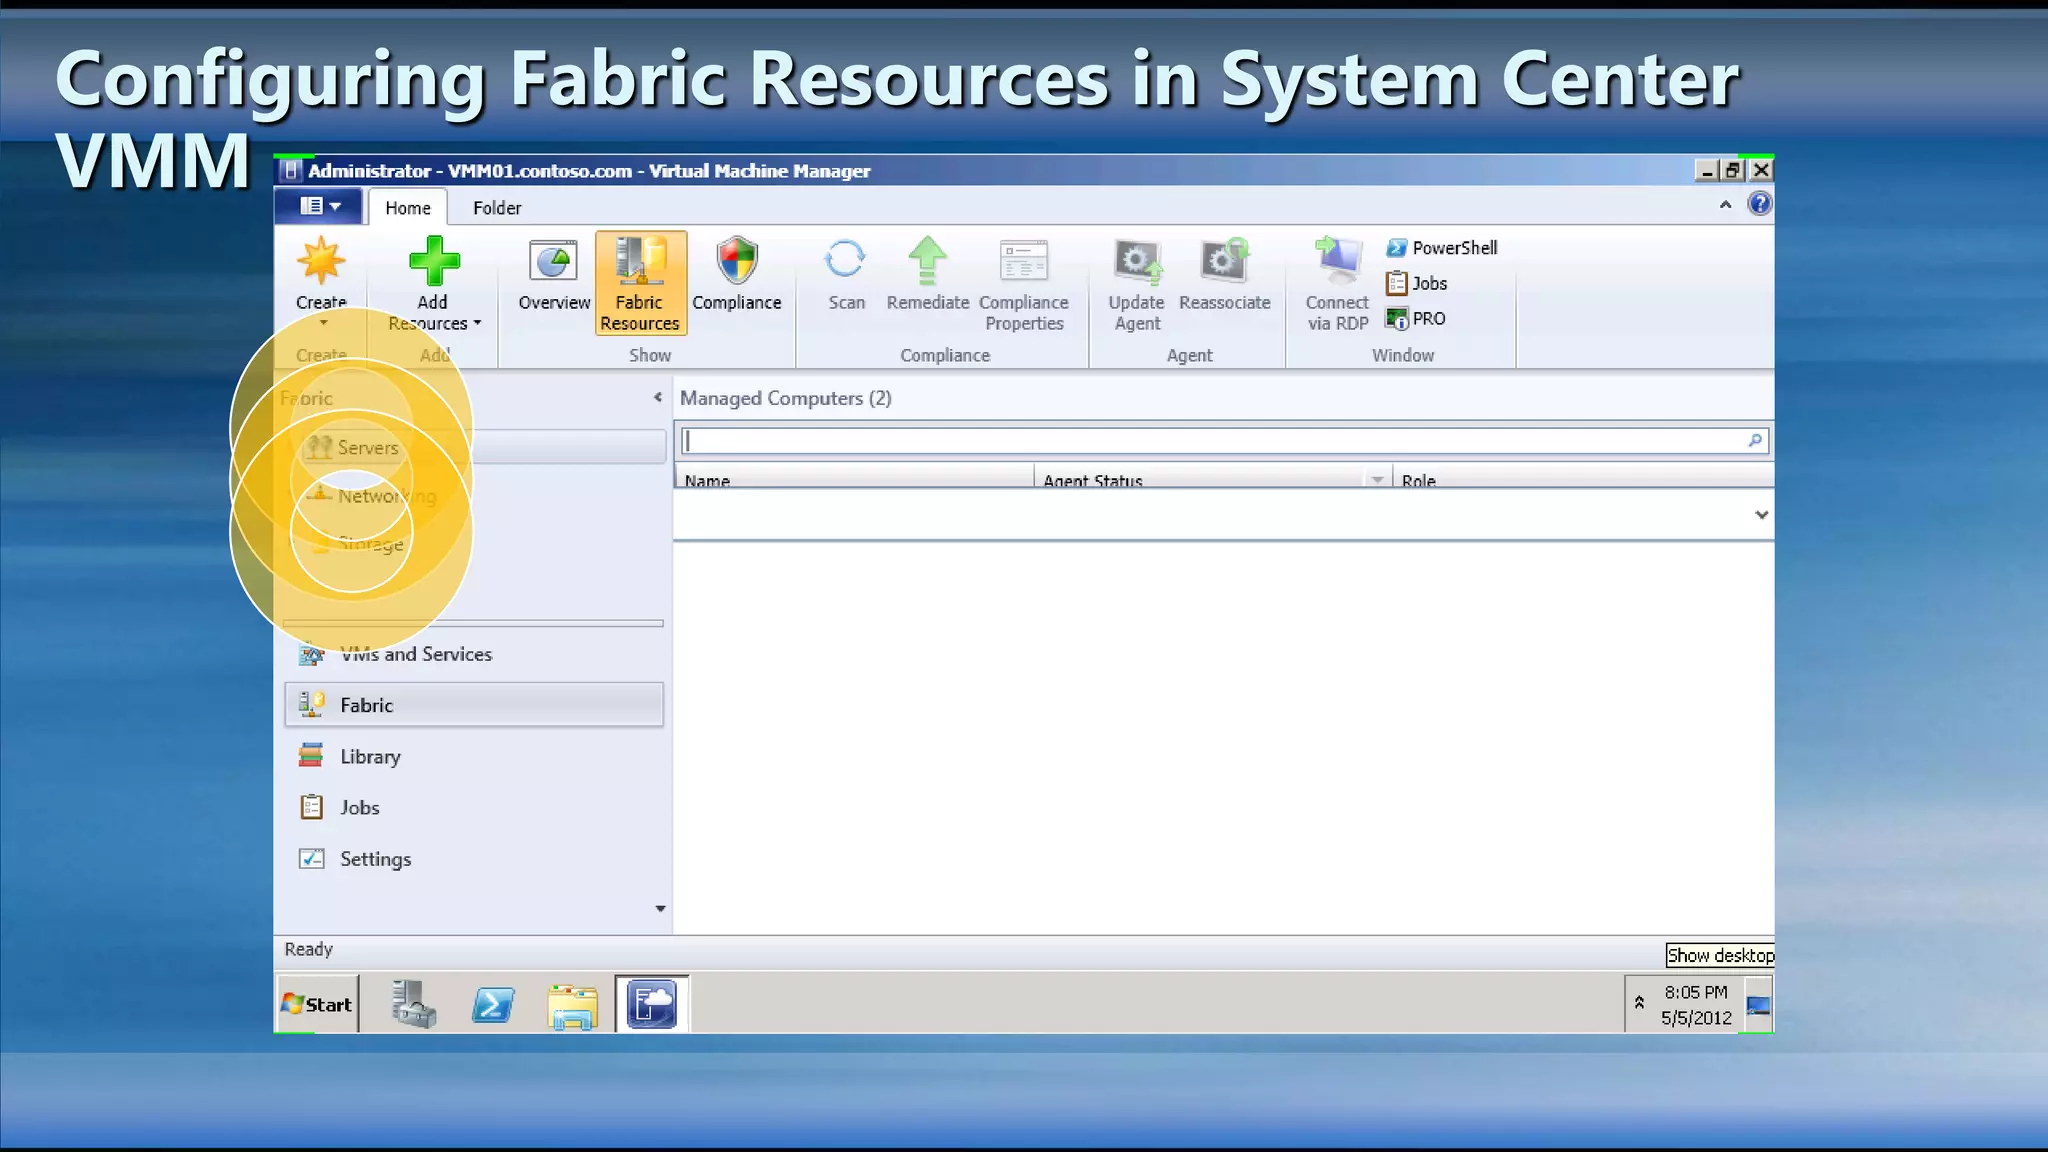Click Show desktop button
The width and height of the screenshot is (2048, 1152).
tap(1760, 1004)
